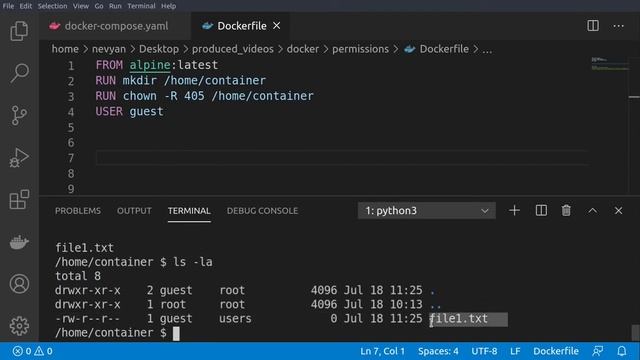Click the editor minimap
This screenshot has height=360, width=640.
(610, 64)
